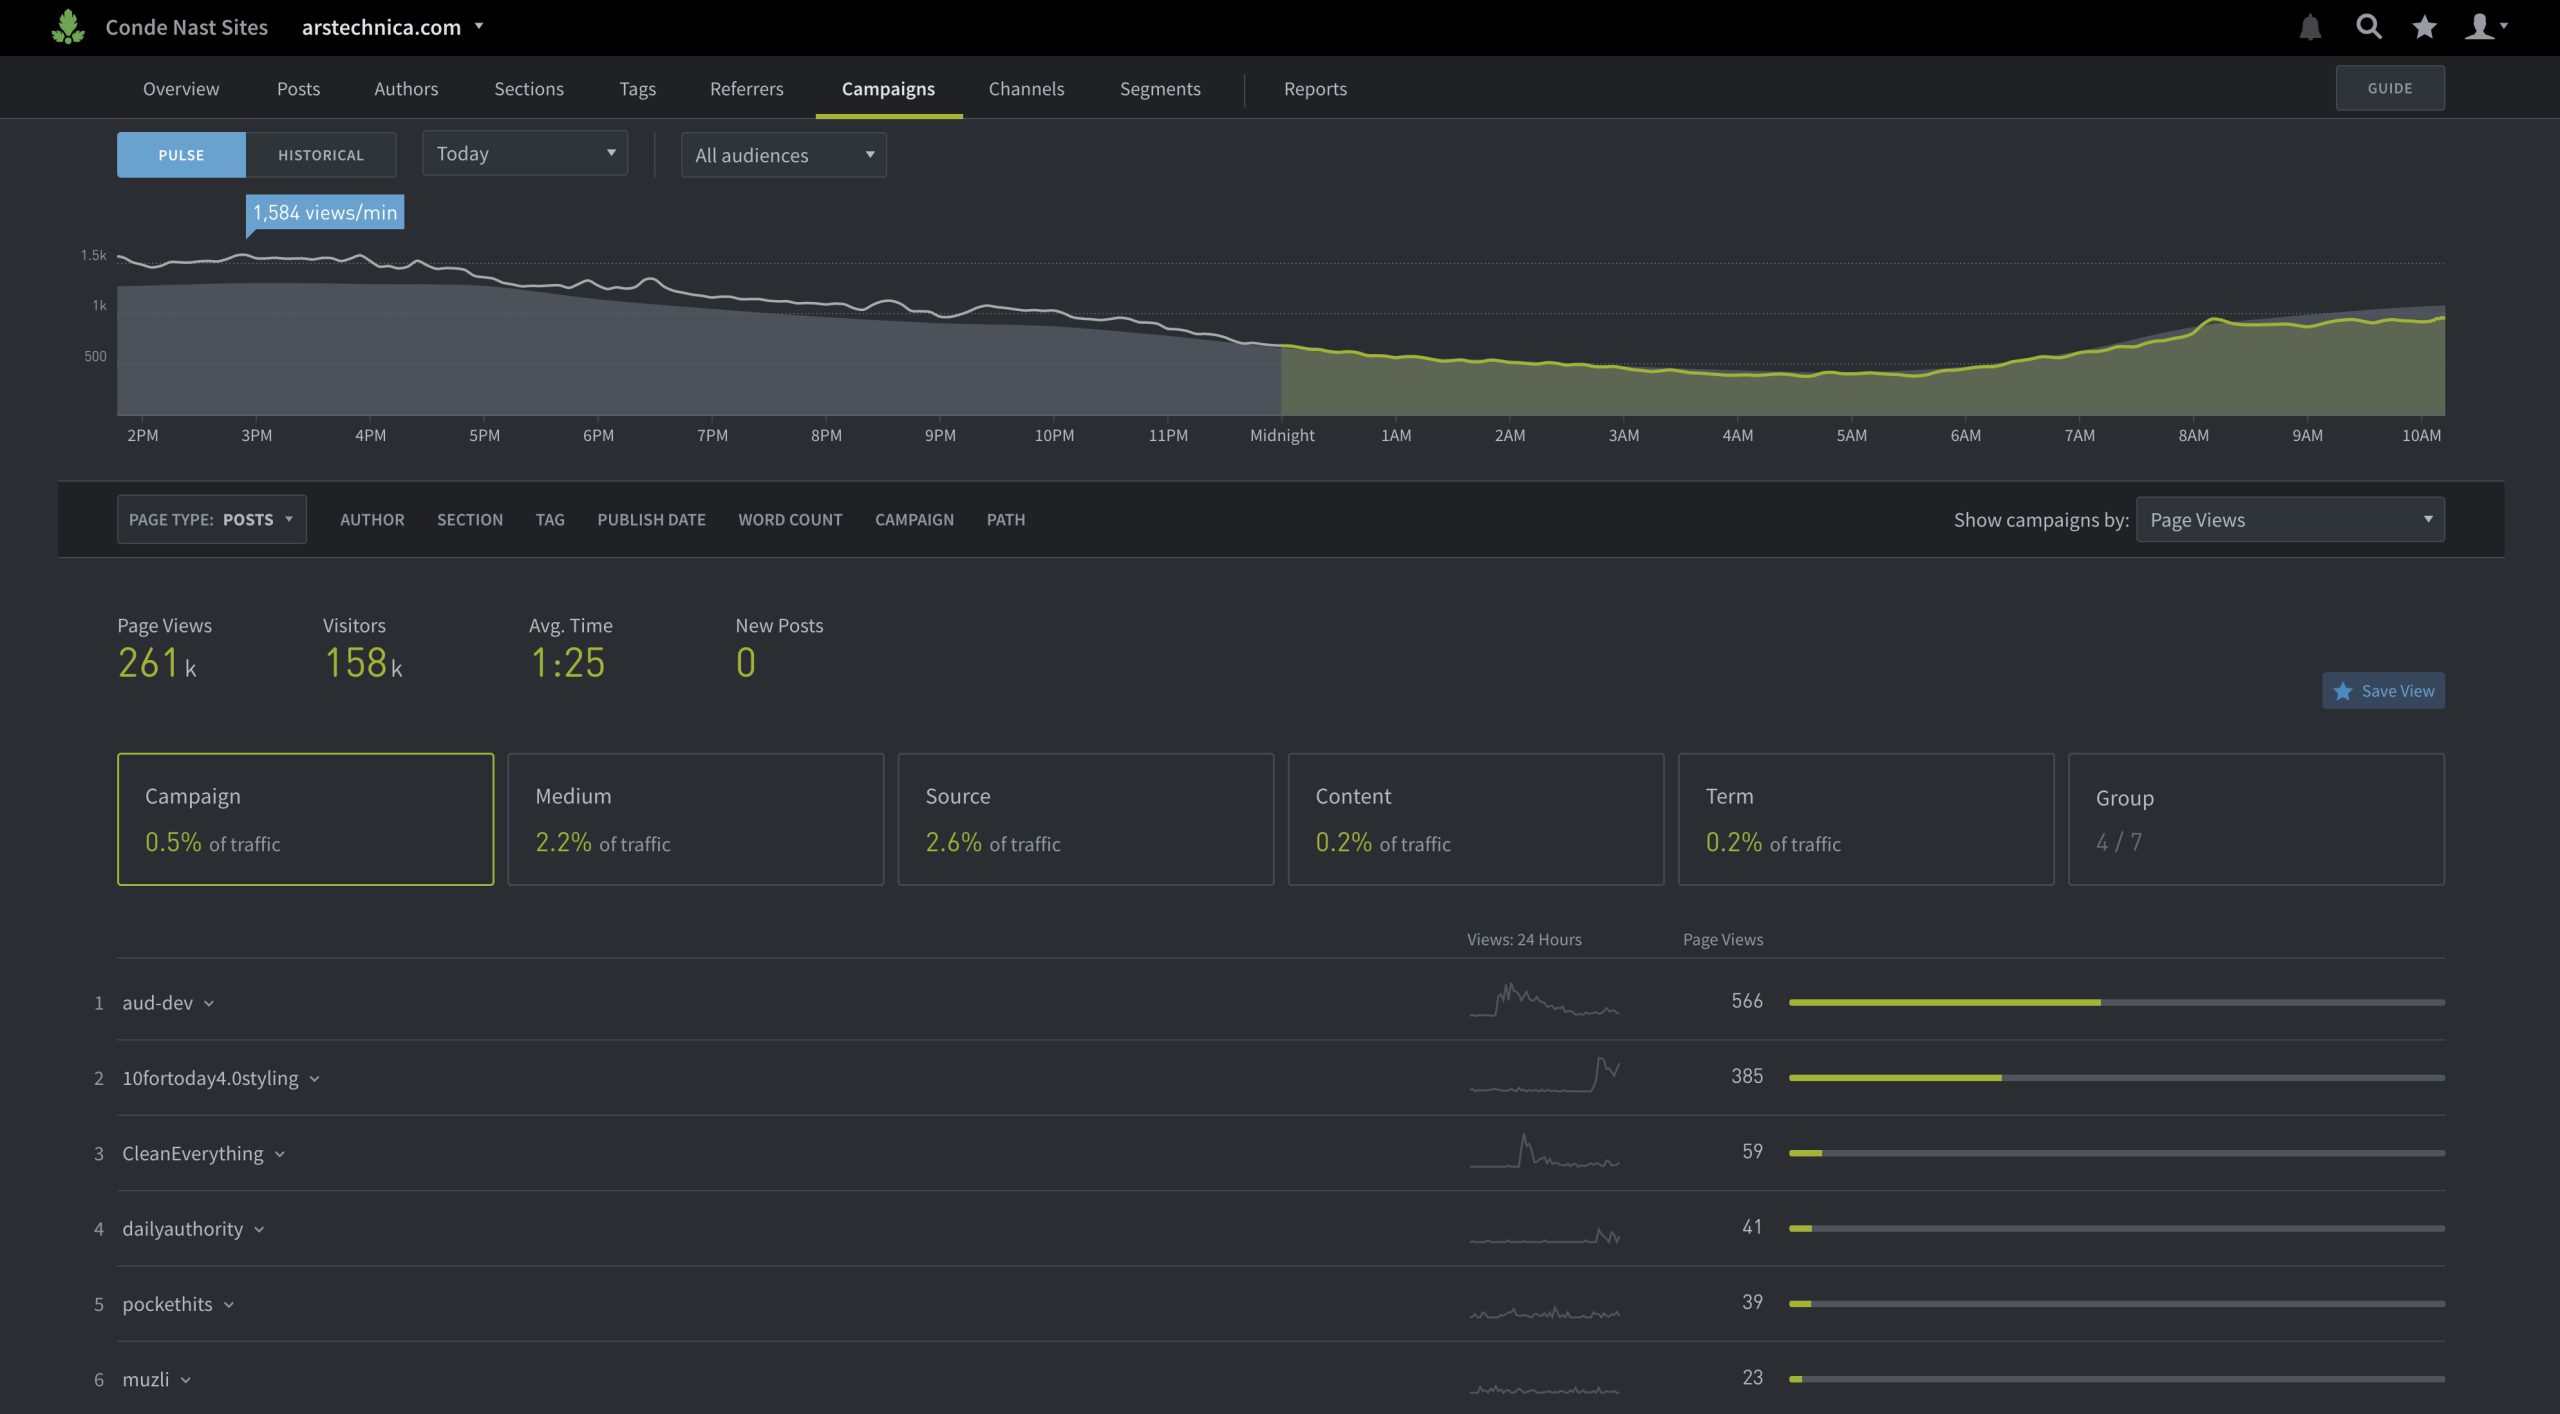Click the aud-dev page views bar
Viewport: 2560px width, 1414px height.
[1945, 1001]
